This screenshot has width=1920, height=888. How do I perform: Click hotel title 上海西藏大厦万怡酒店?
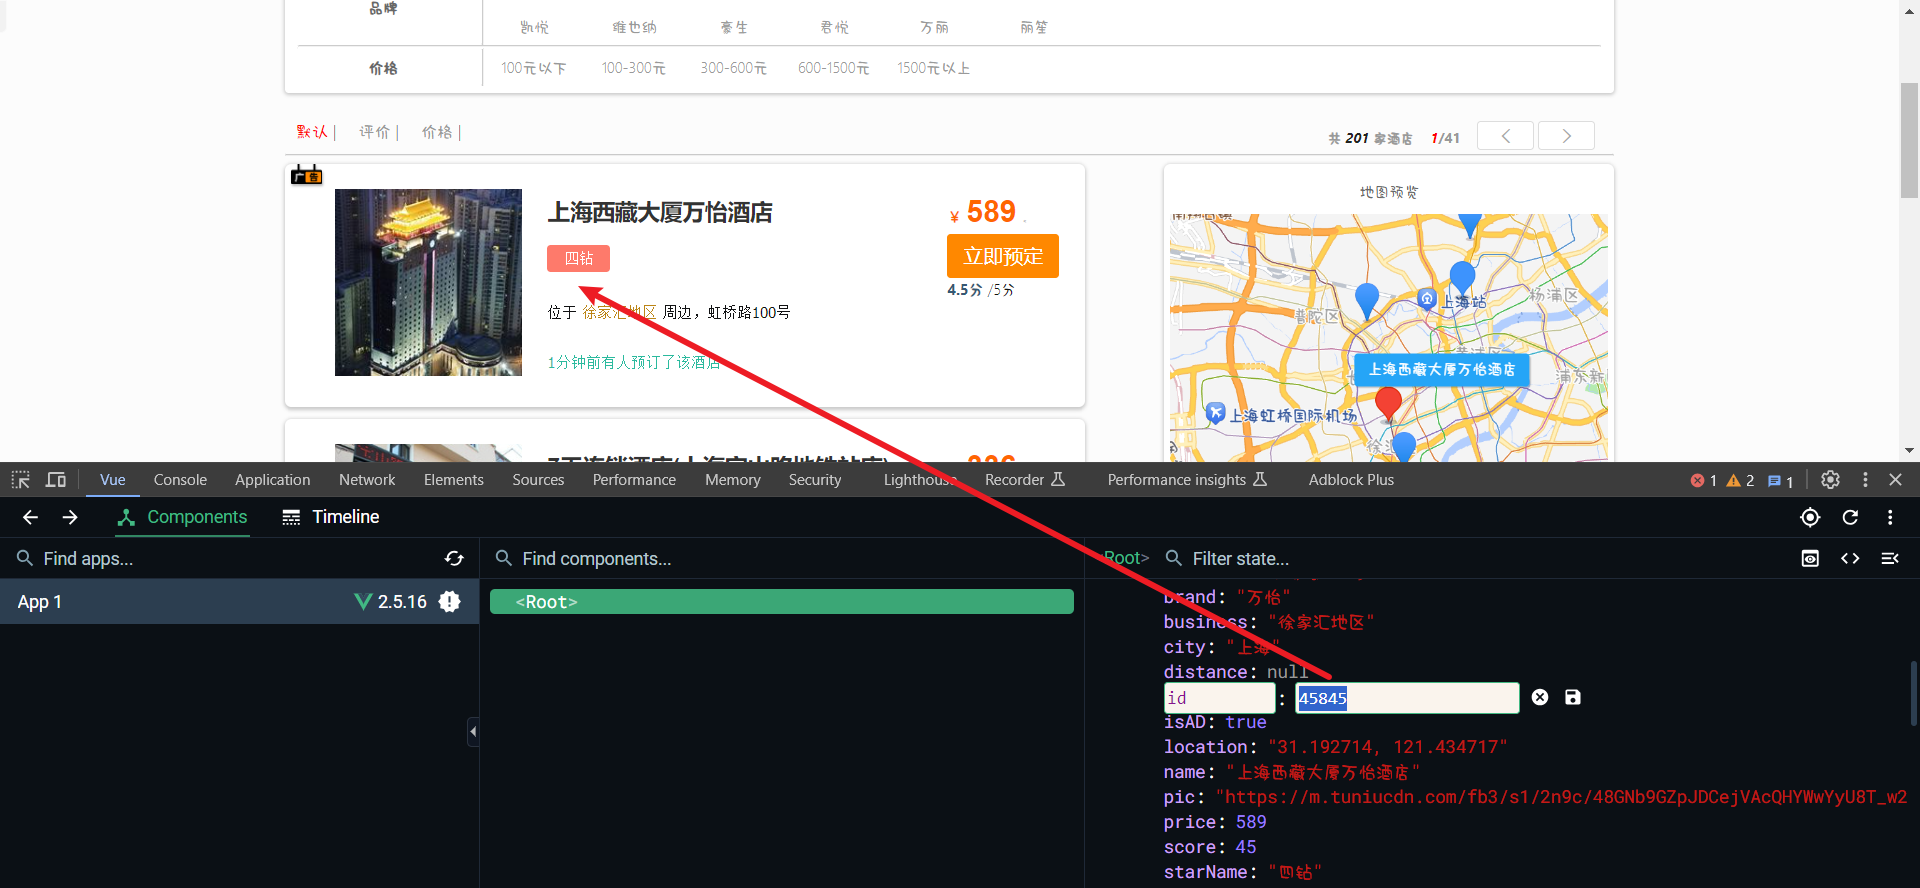[660, 212]
